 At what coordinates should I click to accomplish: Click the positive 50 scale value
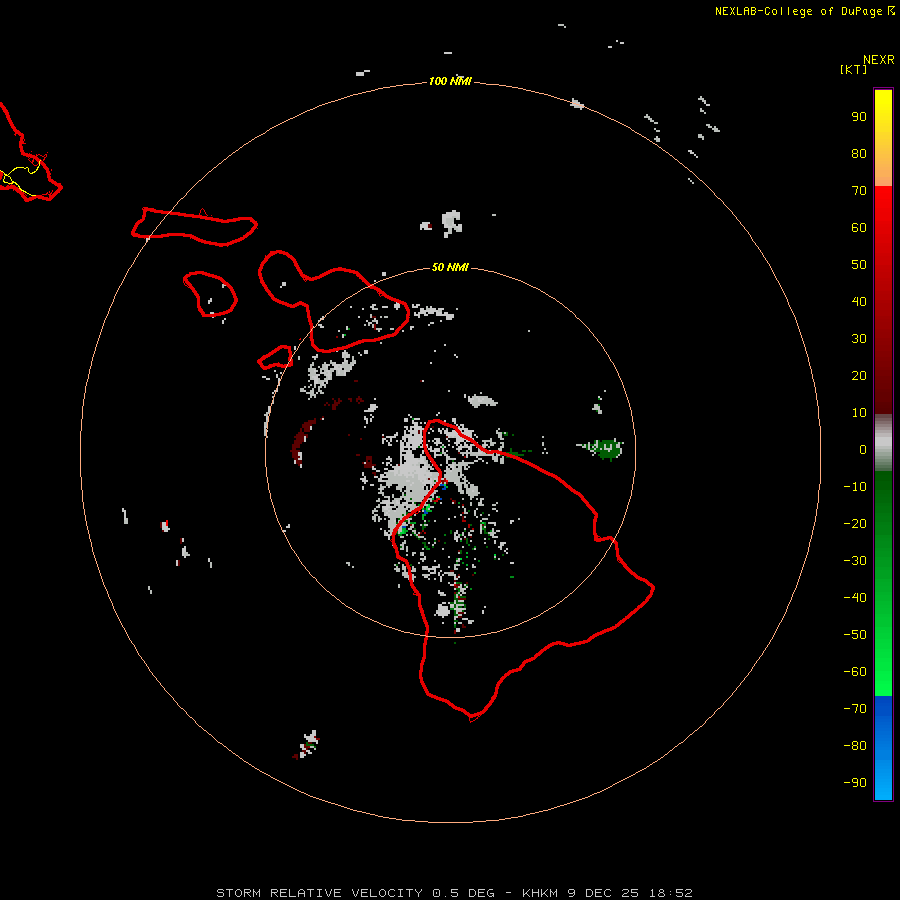(859, 265)
